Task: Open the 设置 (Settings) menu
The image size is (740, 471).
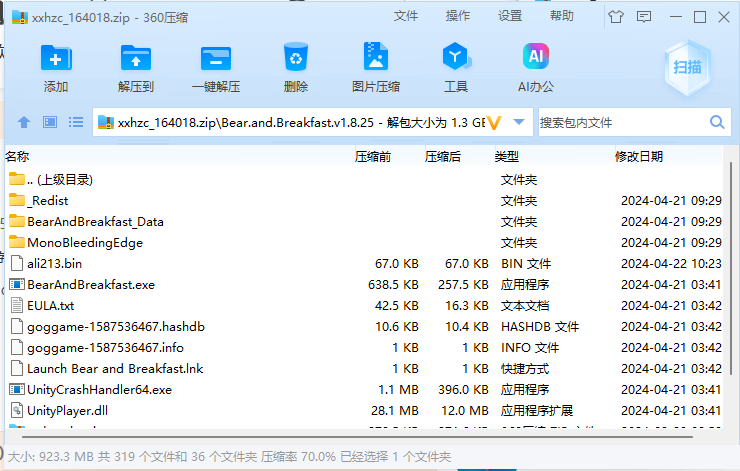Action: [510, 16]
